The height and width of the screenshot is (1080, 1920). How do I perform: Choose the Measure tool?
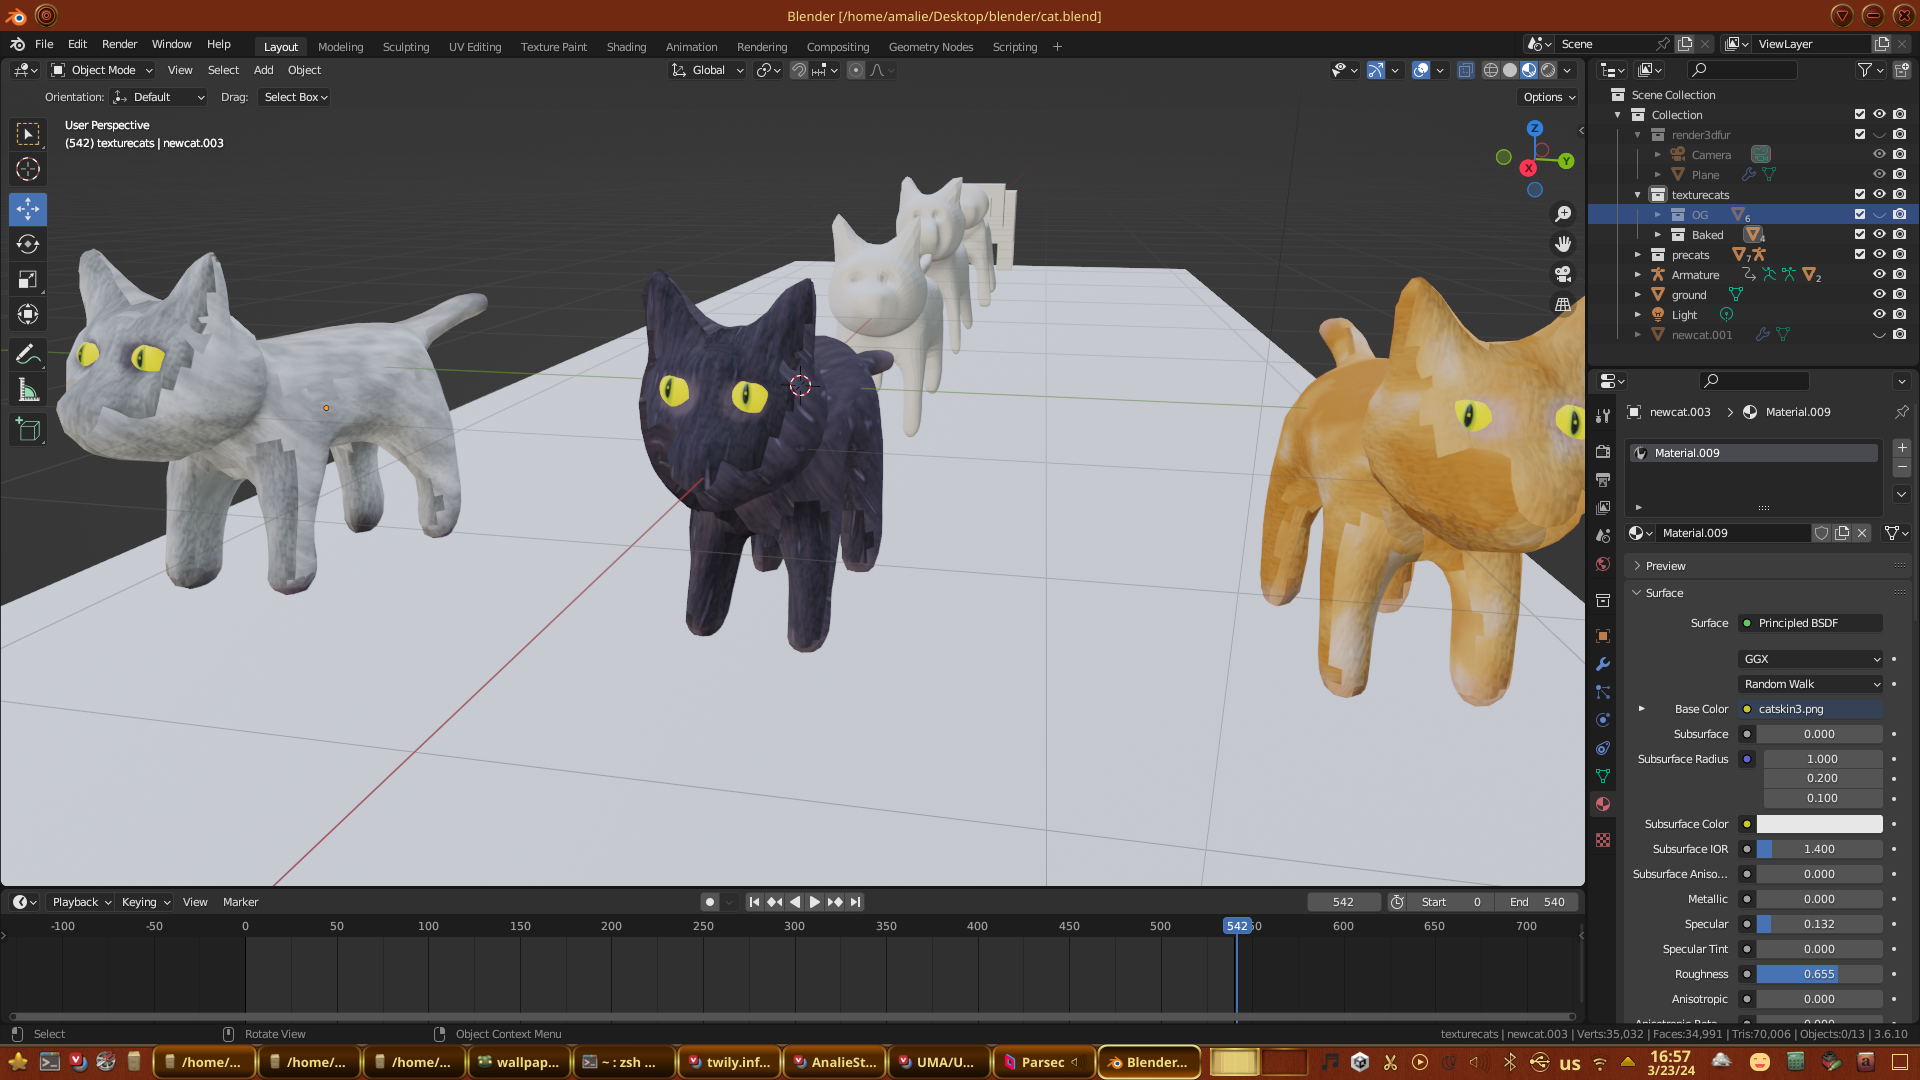tap(28, 391)
